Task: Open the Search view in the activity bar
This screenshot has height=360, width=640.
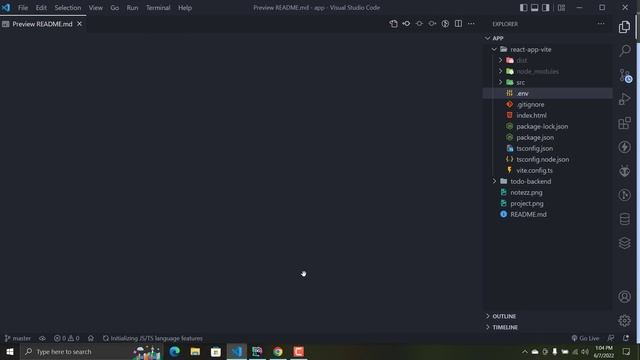Action: (x=624, y=51)
